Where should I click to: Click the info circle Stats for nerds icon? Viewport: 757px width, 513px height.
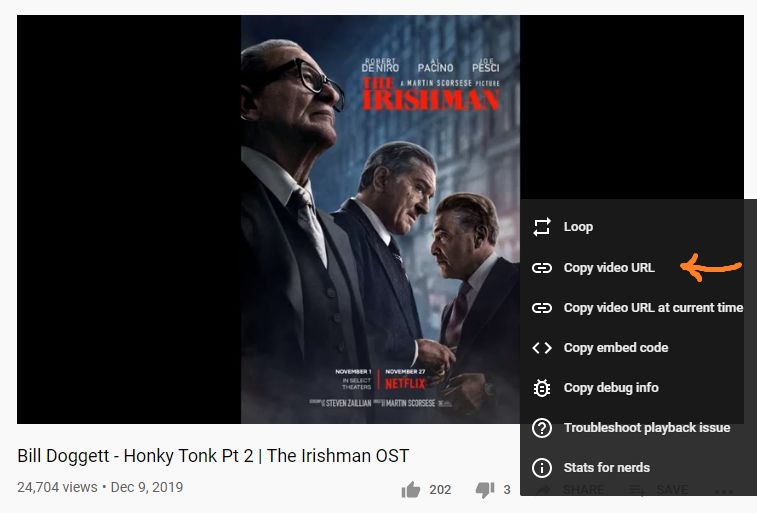click(542, 468)
